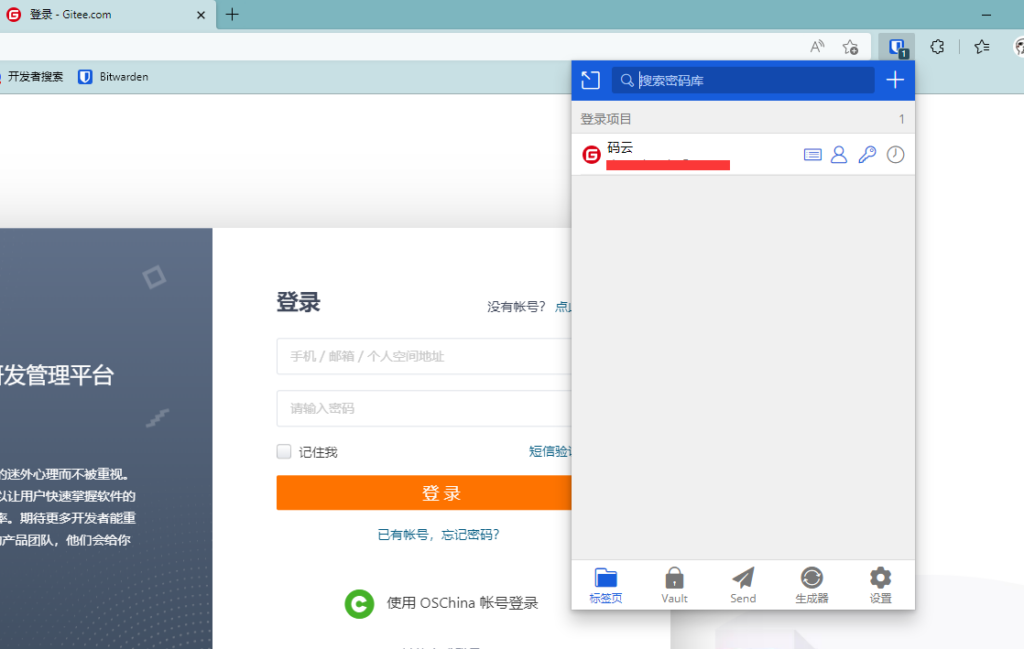The height and width of the screenshot is (649, 1024).
Task: View the 码云 login item details
Action: point(813,155)
